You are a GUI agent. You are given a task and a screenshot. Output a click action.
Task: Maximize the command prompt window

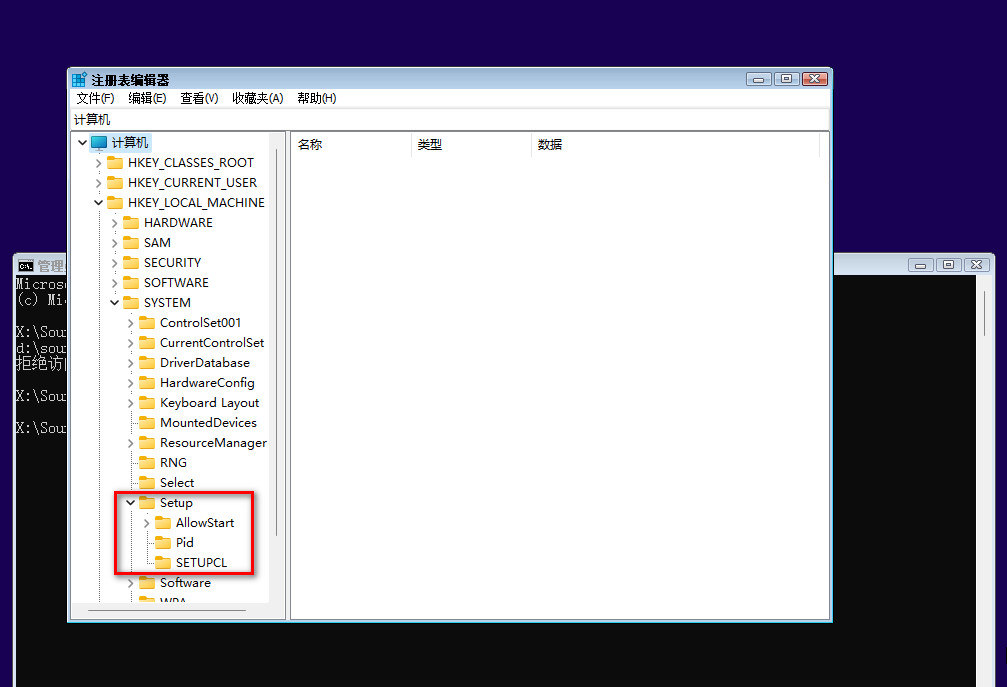948,265
